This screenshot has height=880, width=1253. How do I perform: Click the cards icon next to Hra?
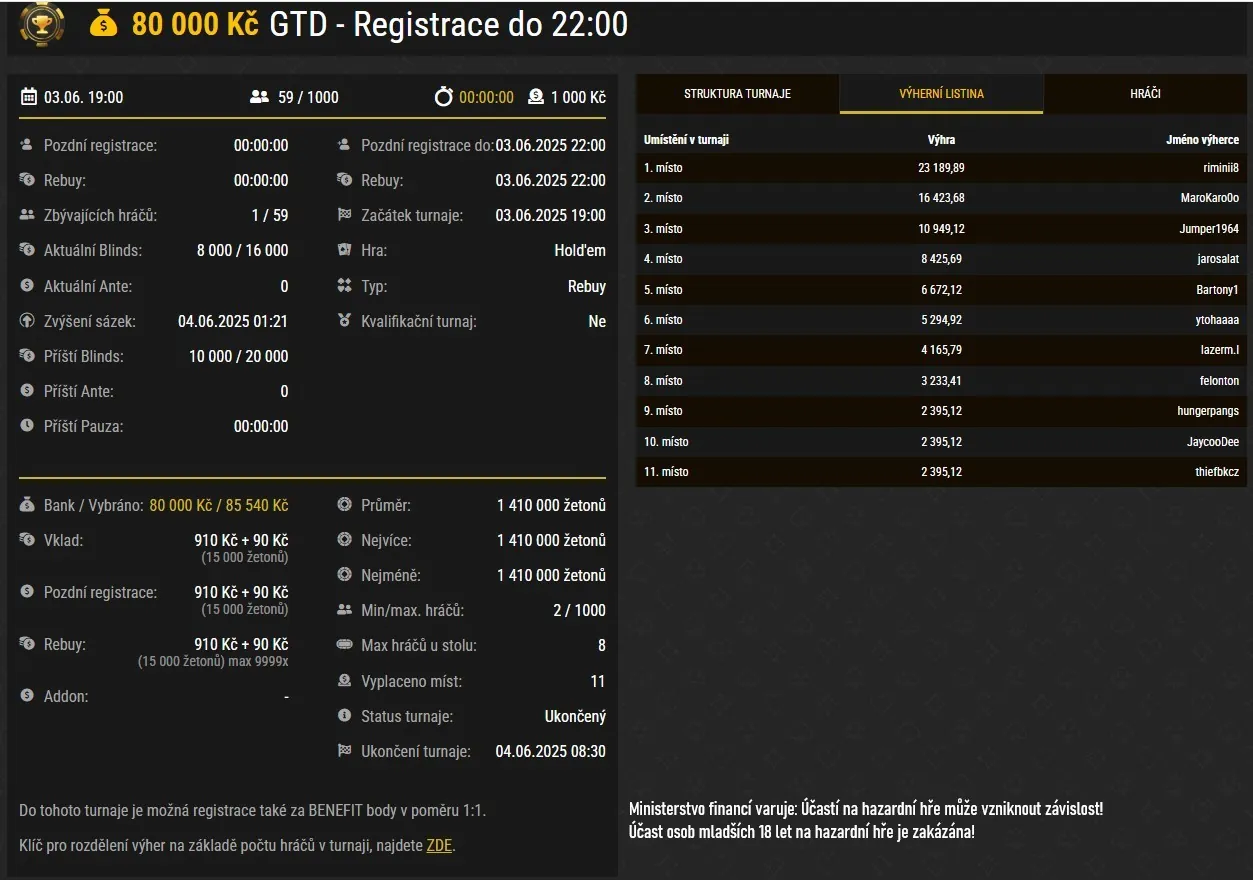tap(345, 250)
